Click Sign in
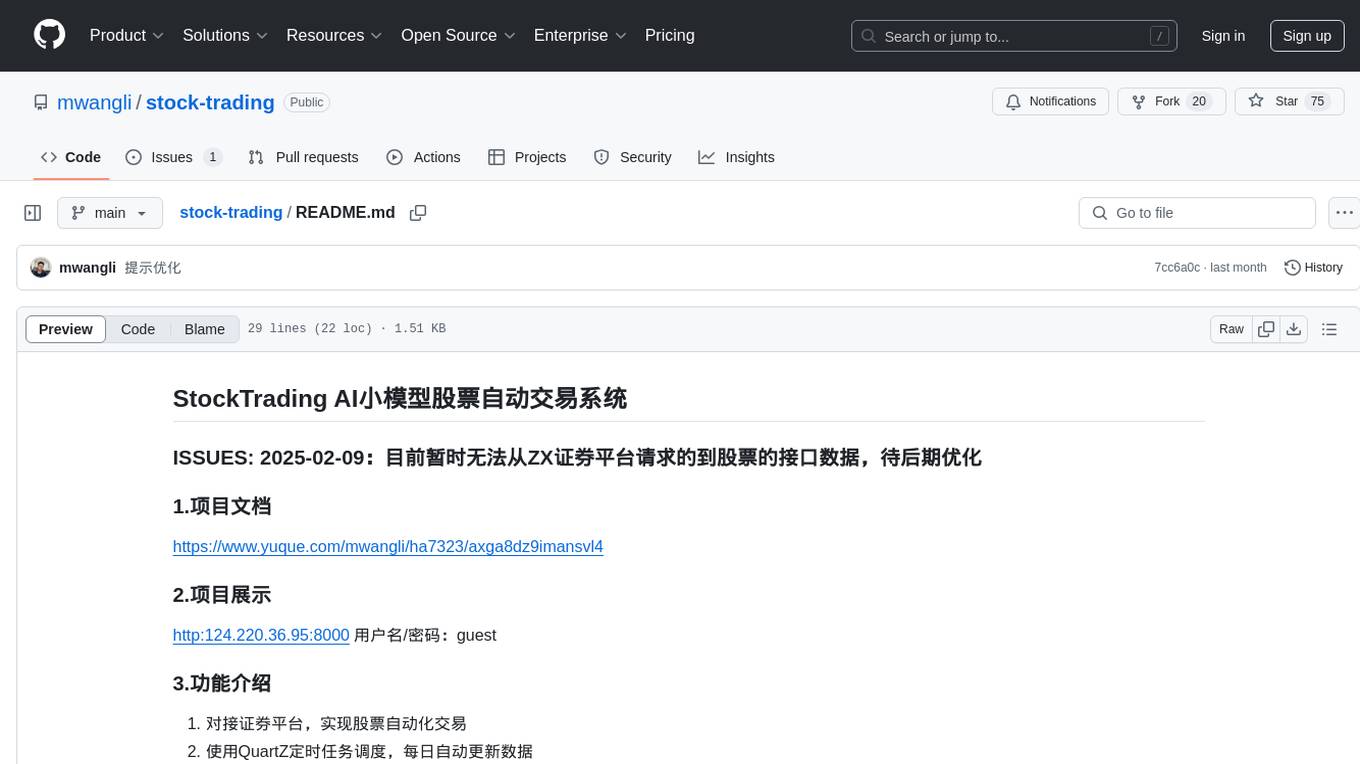Screen dimensions: 1360x764 [1223, 36]
